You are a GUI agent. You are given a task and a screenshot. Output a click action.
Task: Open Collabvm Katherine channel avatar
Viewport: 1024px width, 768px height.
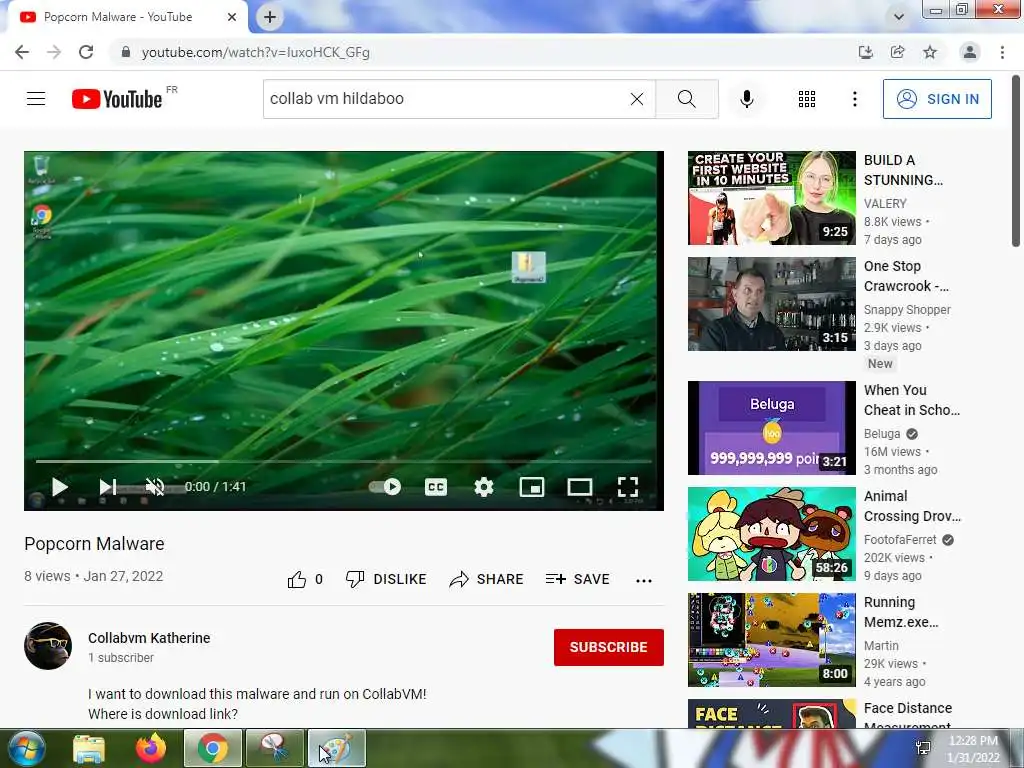48,646
